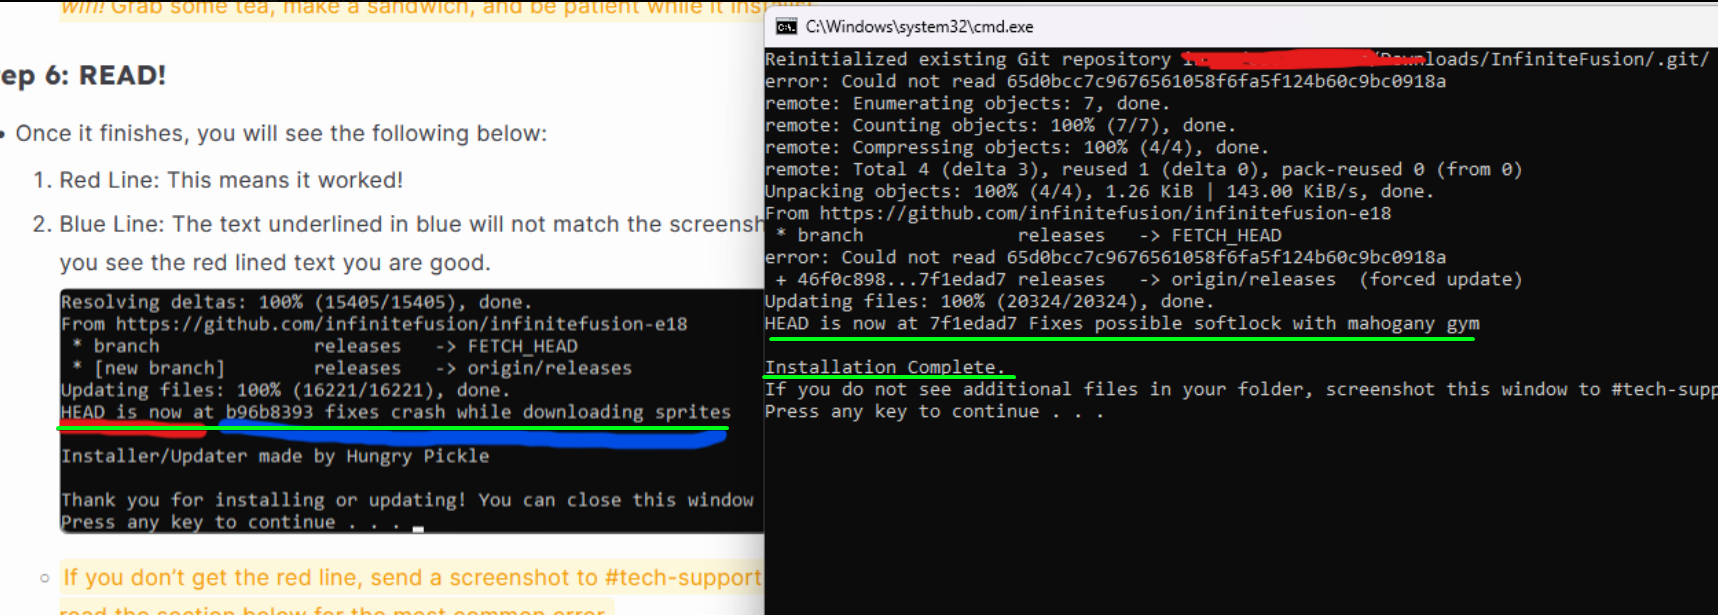Click the blue underline mark in embedded screenshot
Image resolution: width=1718 pixels, height=615 pixels.
point(472,436)
